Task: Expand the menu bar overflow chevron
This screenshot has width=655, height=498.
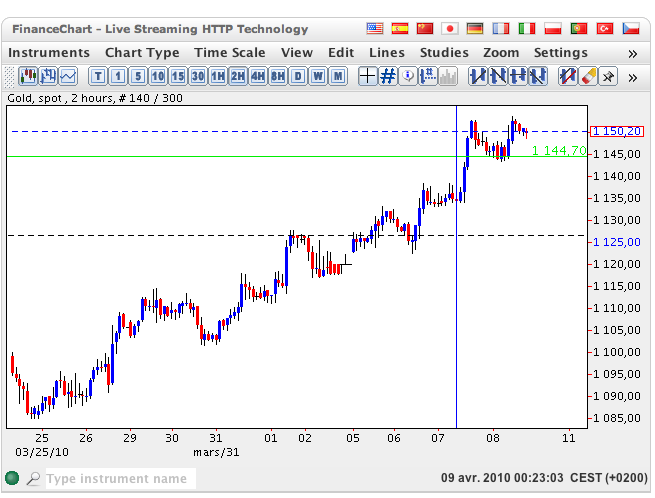Action: pyautogui.click(x=632, y=53)
